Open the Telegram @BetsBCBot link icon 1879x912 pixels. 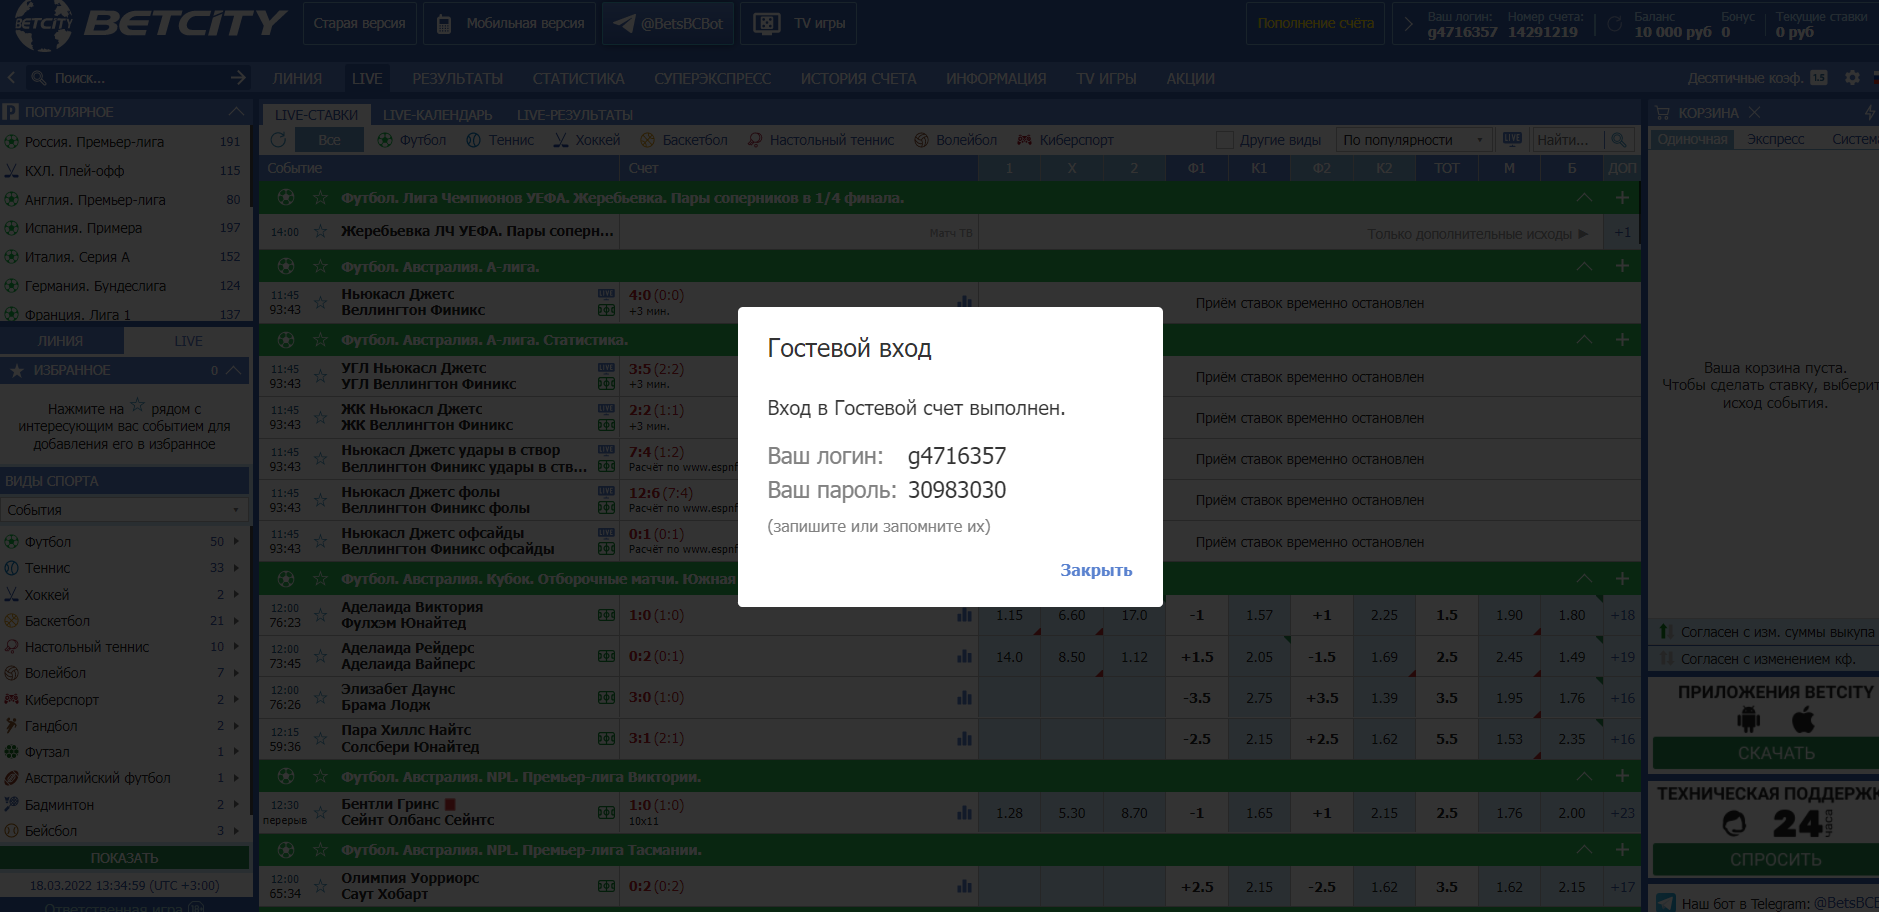click(624, 24)
